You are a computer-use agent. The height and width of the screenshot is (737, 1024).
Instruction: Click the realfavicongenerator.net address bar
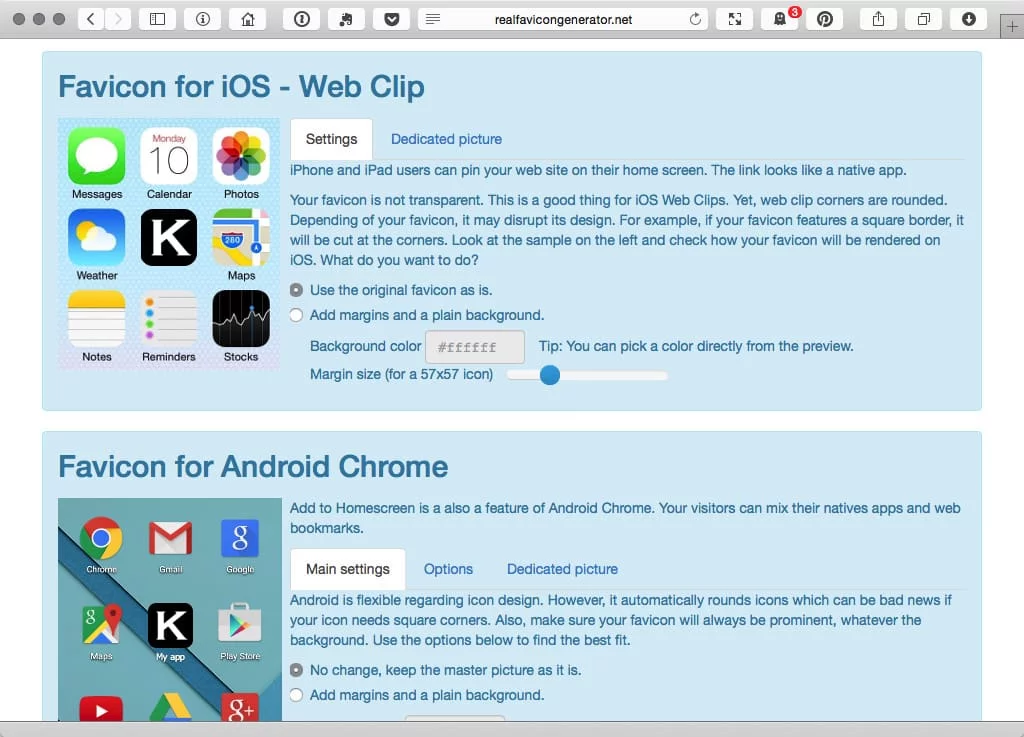[563, 20]
